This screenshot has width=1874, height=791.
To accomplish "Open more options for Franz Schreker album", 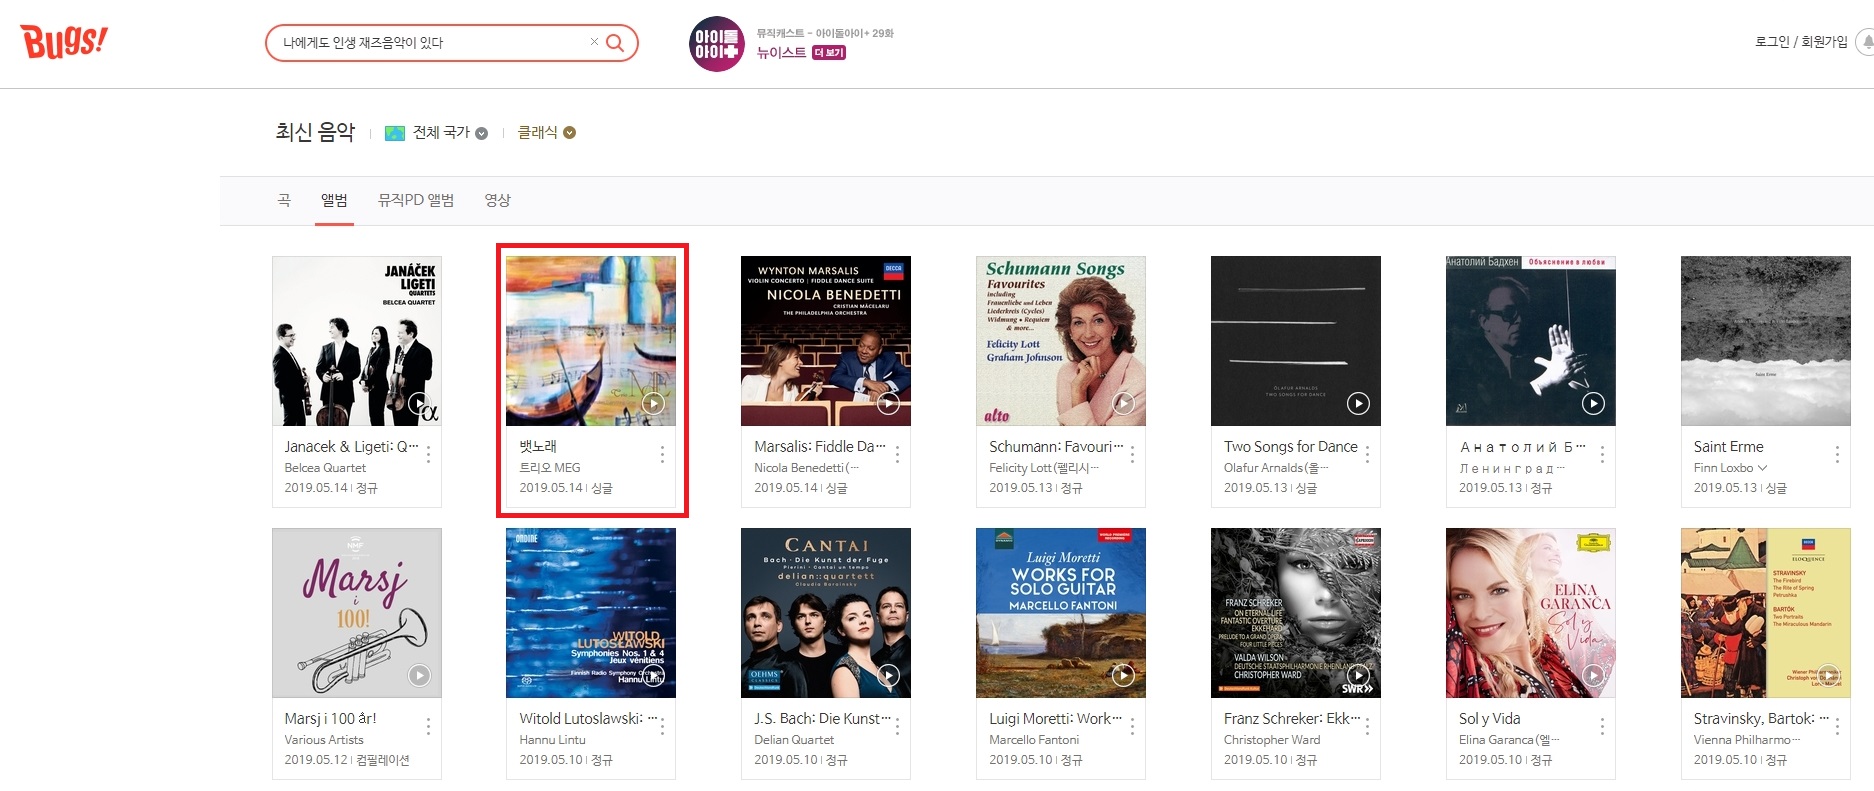I will (1367, 727).
